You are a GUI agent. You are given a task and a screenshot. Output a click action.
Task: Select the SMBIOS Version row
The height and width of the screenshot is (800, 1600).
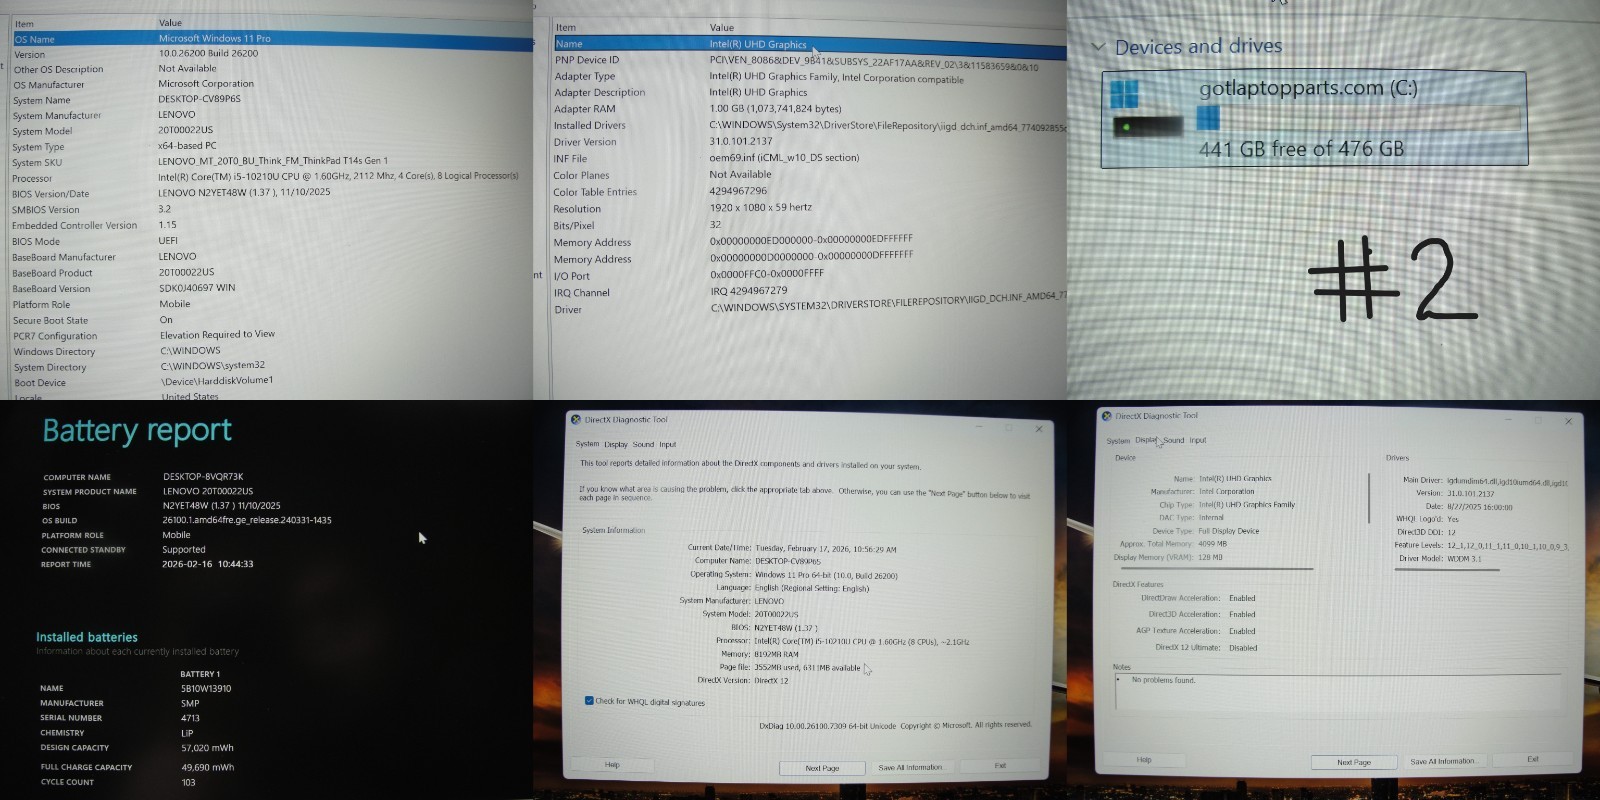click(x=272, y=210)
